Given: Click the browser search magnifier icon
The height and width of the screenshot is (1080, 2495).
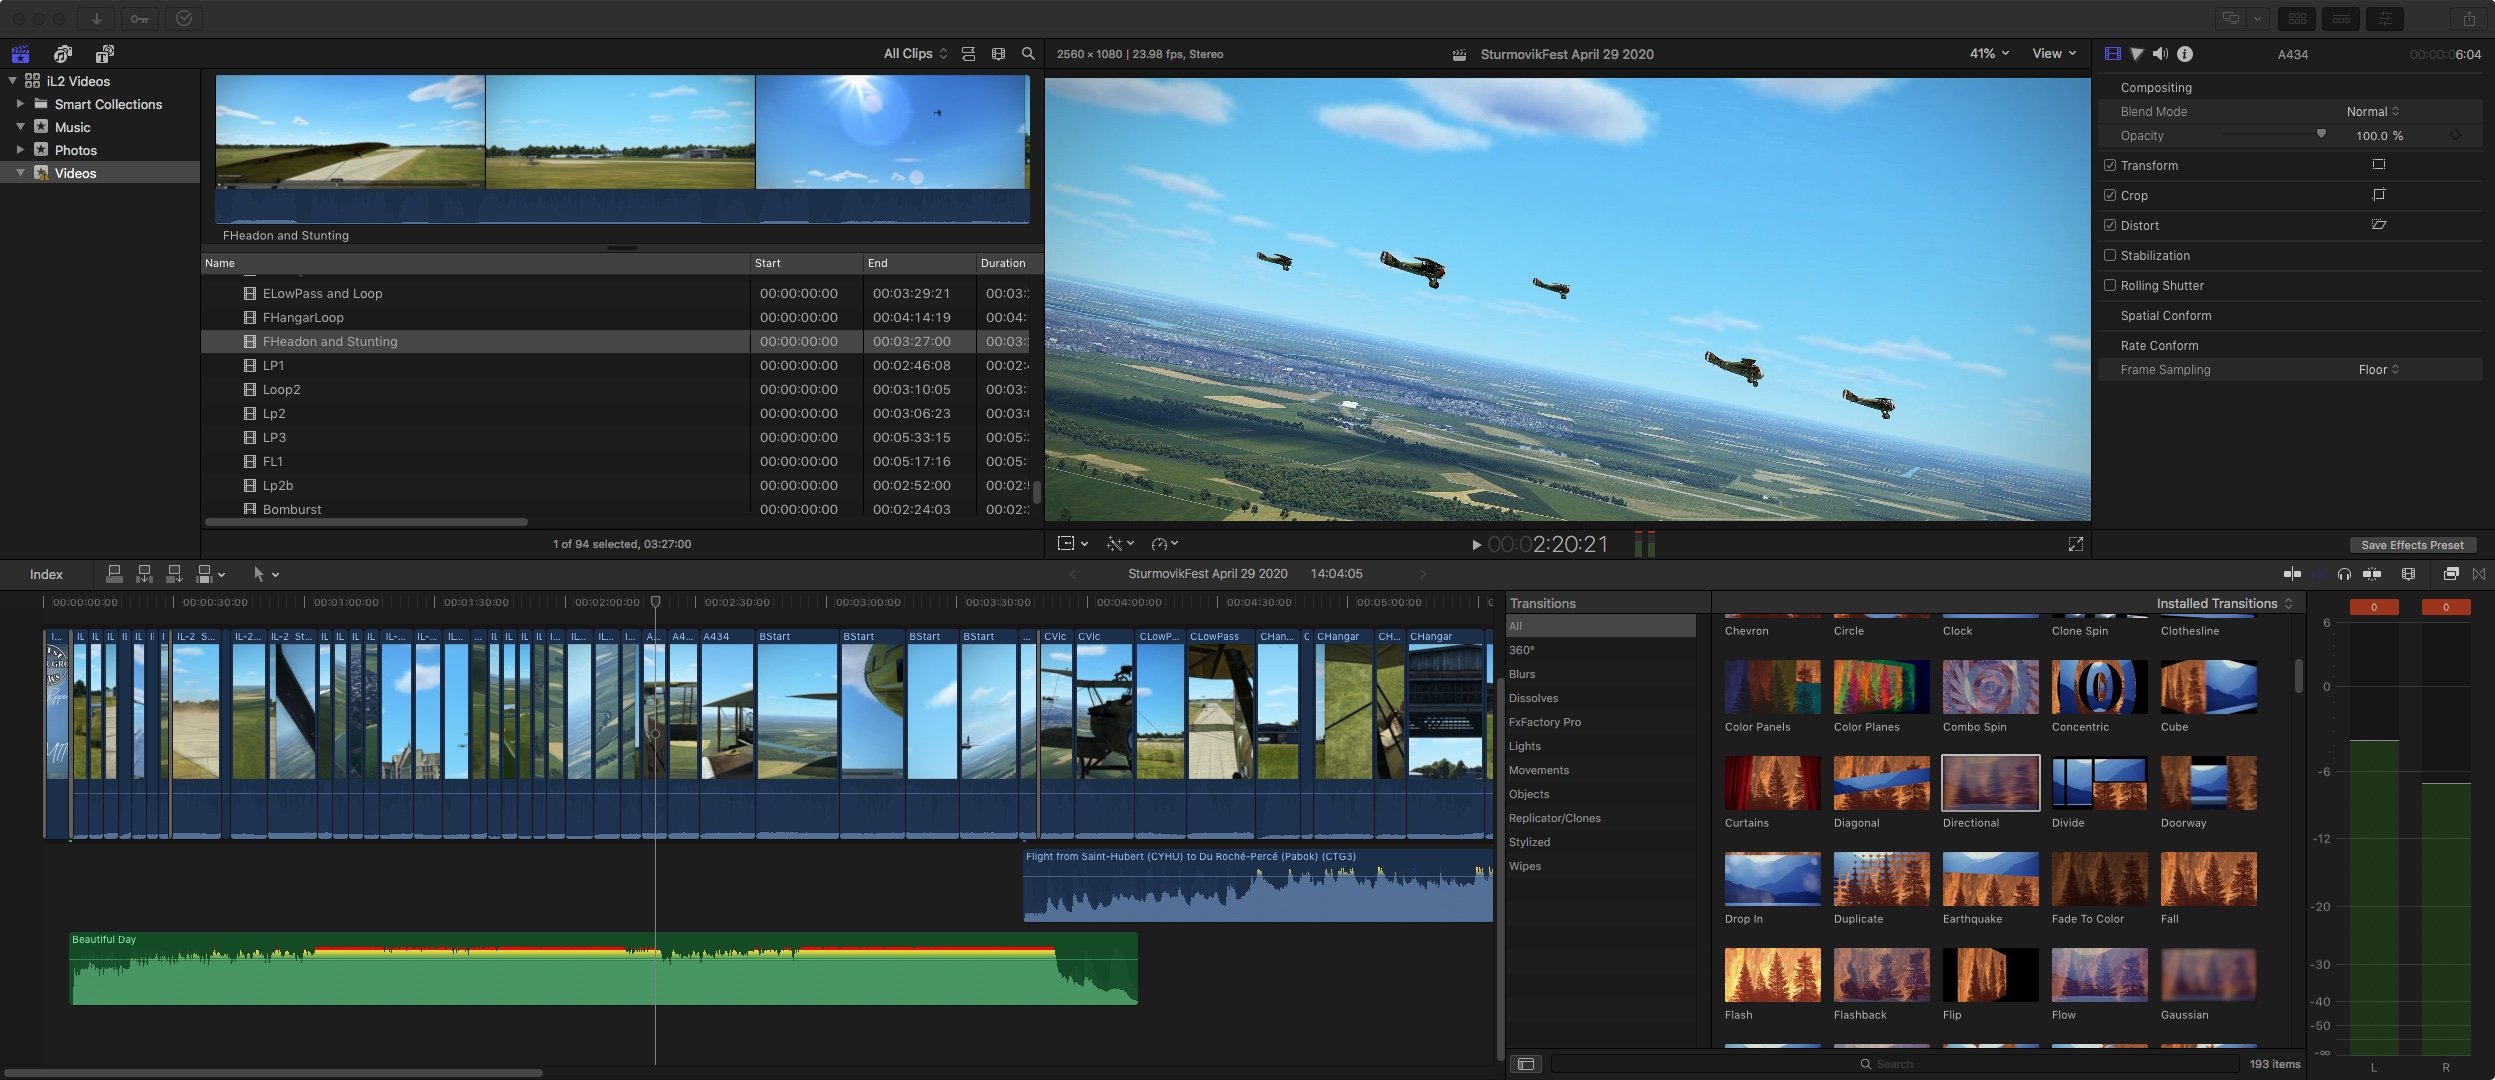Looking at the screenshot, I should 1028,54.
